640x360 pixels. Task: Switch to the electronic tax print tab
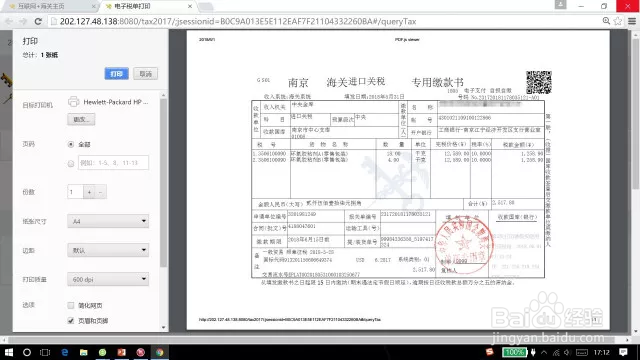[149, 6]
